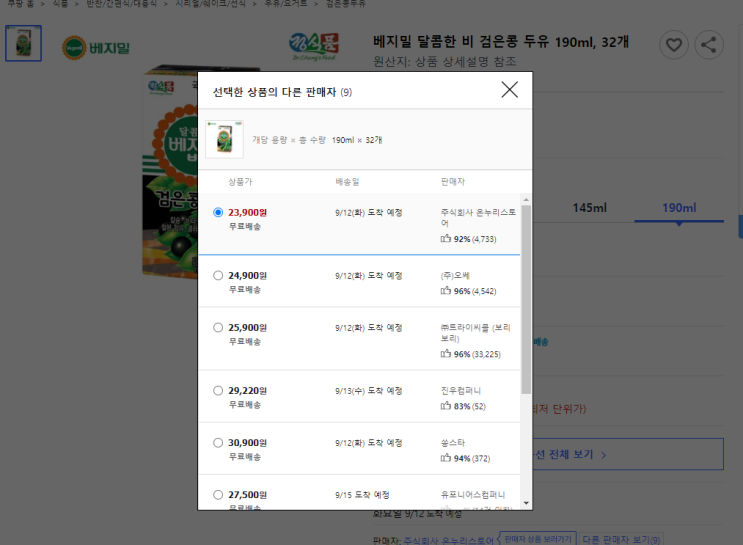Open 반찬/간편식/대용식 breadcrumb link
Viewport: 743px width, 545px height.
[x=121, y=3]
